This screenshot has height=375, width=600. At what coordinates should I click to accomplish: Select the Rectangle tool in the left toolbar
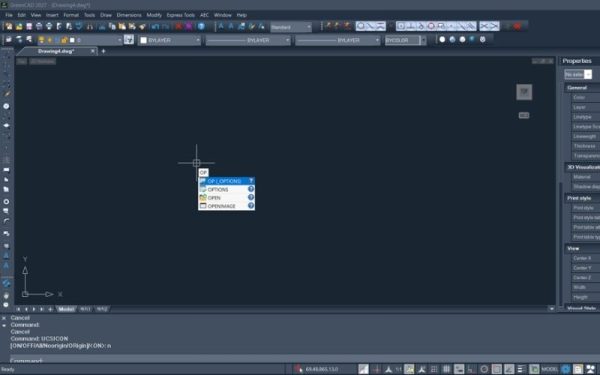click(x=6, y=170)
